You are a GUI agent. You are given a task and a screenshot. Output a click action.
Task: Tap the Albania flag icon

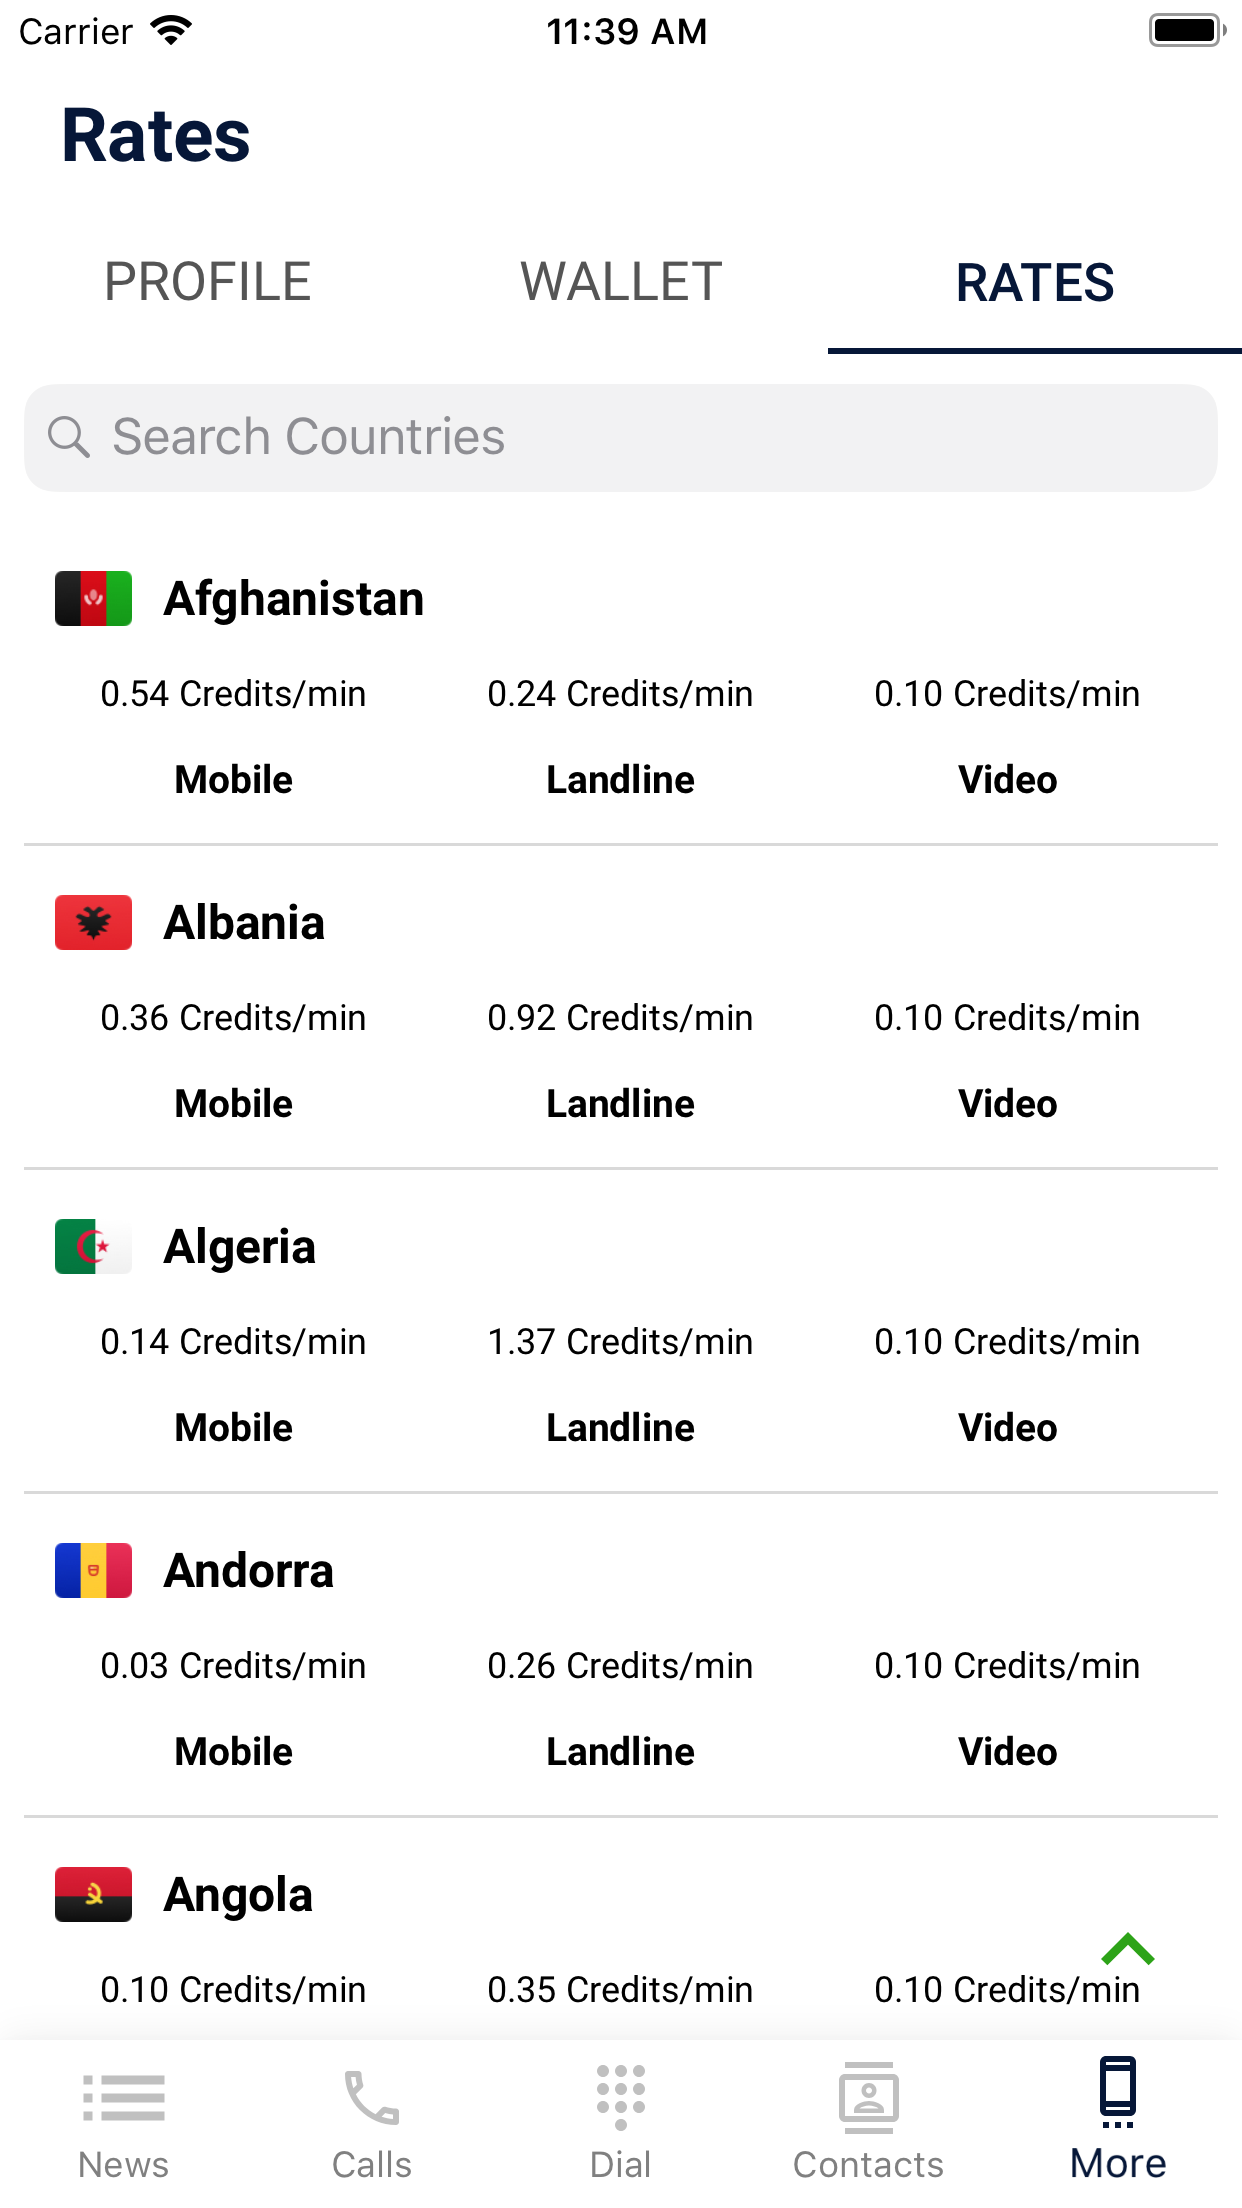93,922
